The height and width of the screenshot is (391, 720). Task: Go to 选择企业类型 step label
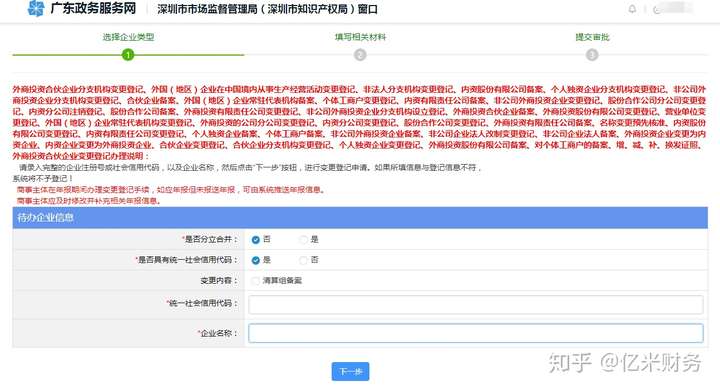point(128,37)
